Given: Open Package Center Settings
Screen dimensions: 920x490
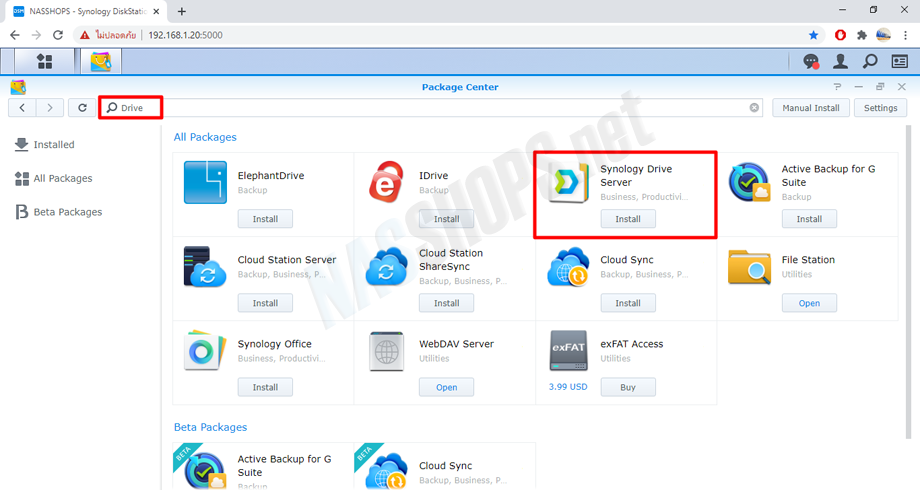Looking at the screenshot, I should point(881,108).
